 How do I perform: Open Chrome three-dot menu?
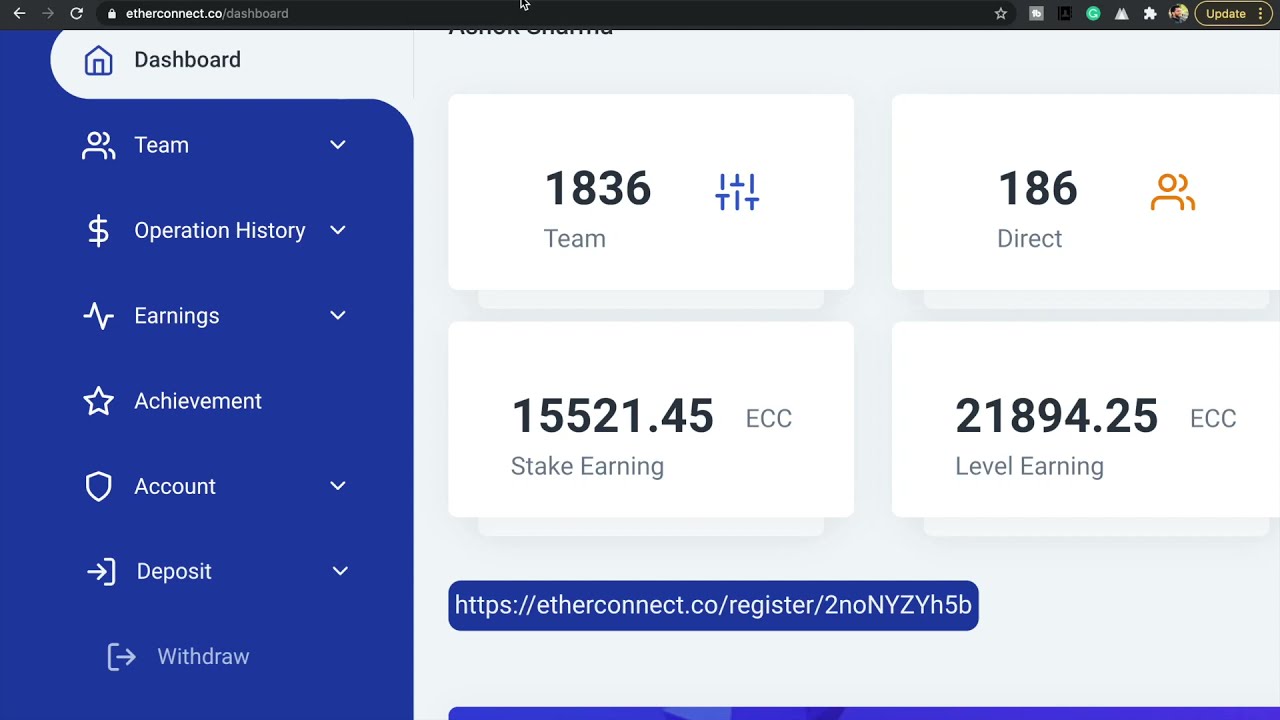[x=1261, y=13]
